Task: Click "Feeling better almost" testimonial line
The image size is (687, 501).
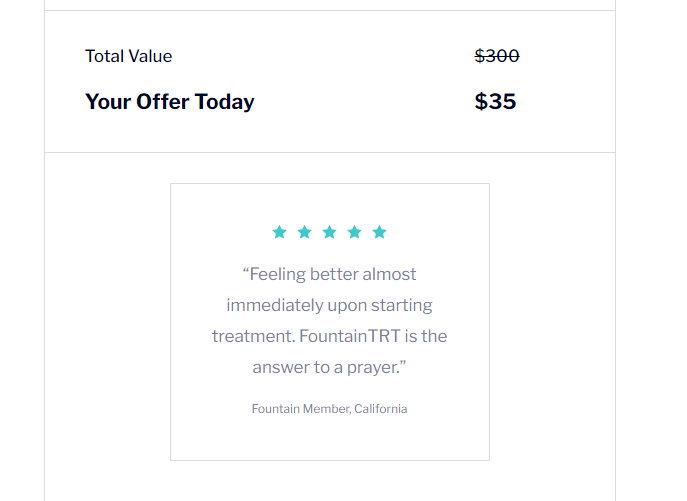Action: [x=329, y=274]
